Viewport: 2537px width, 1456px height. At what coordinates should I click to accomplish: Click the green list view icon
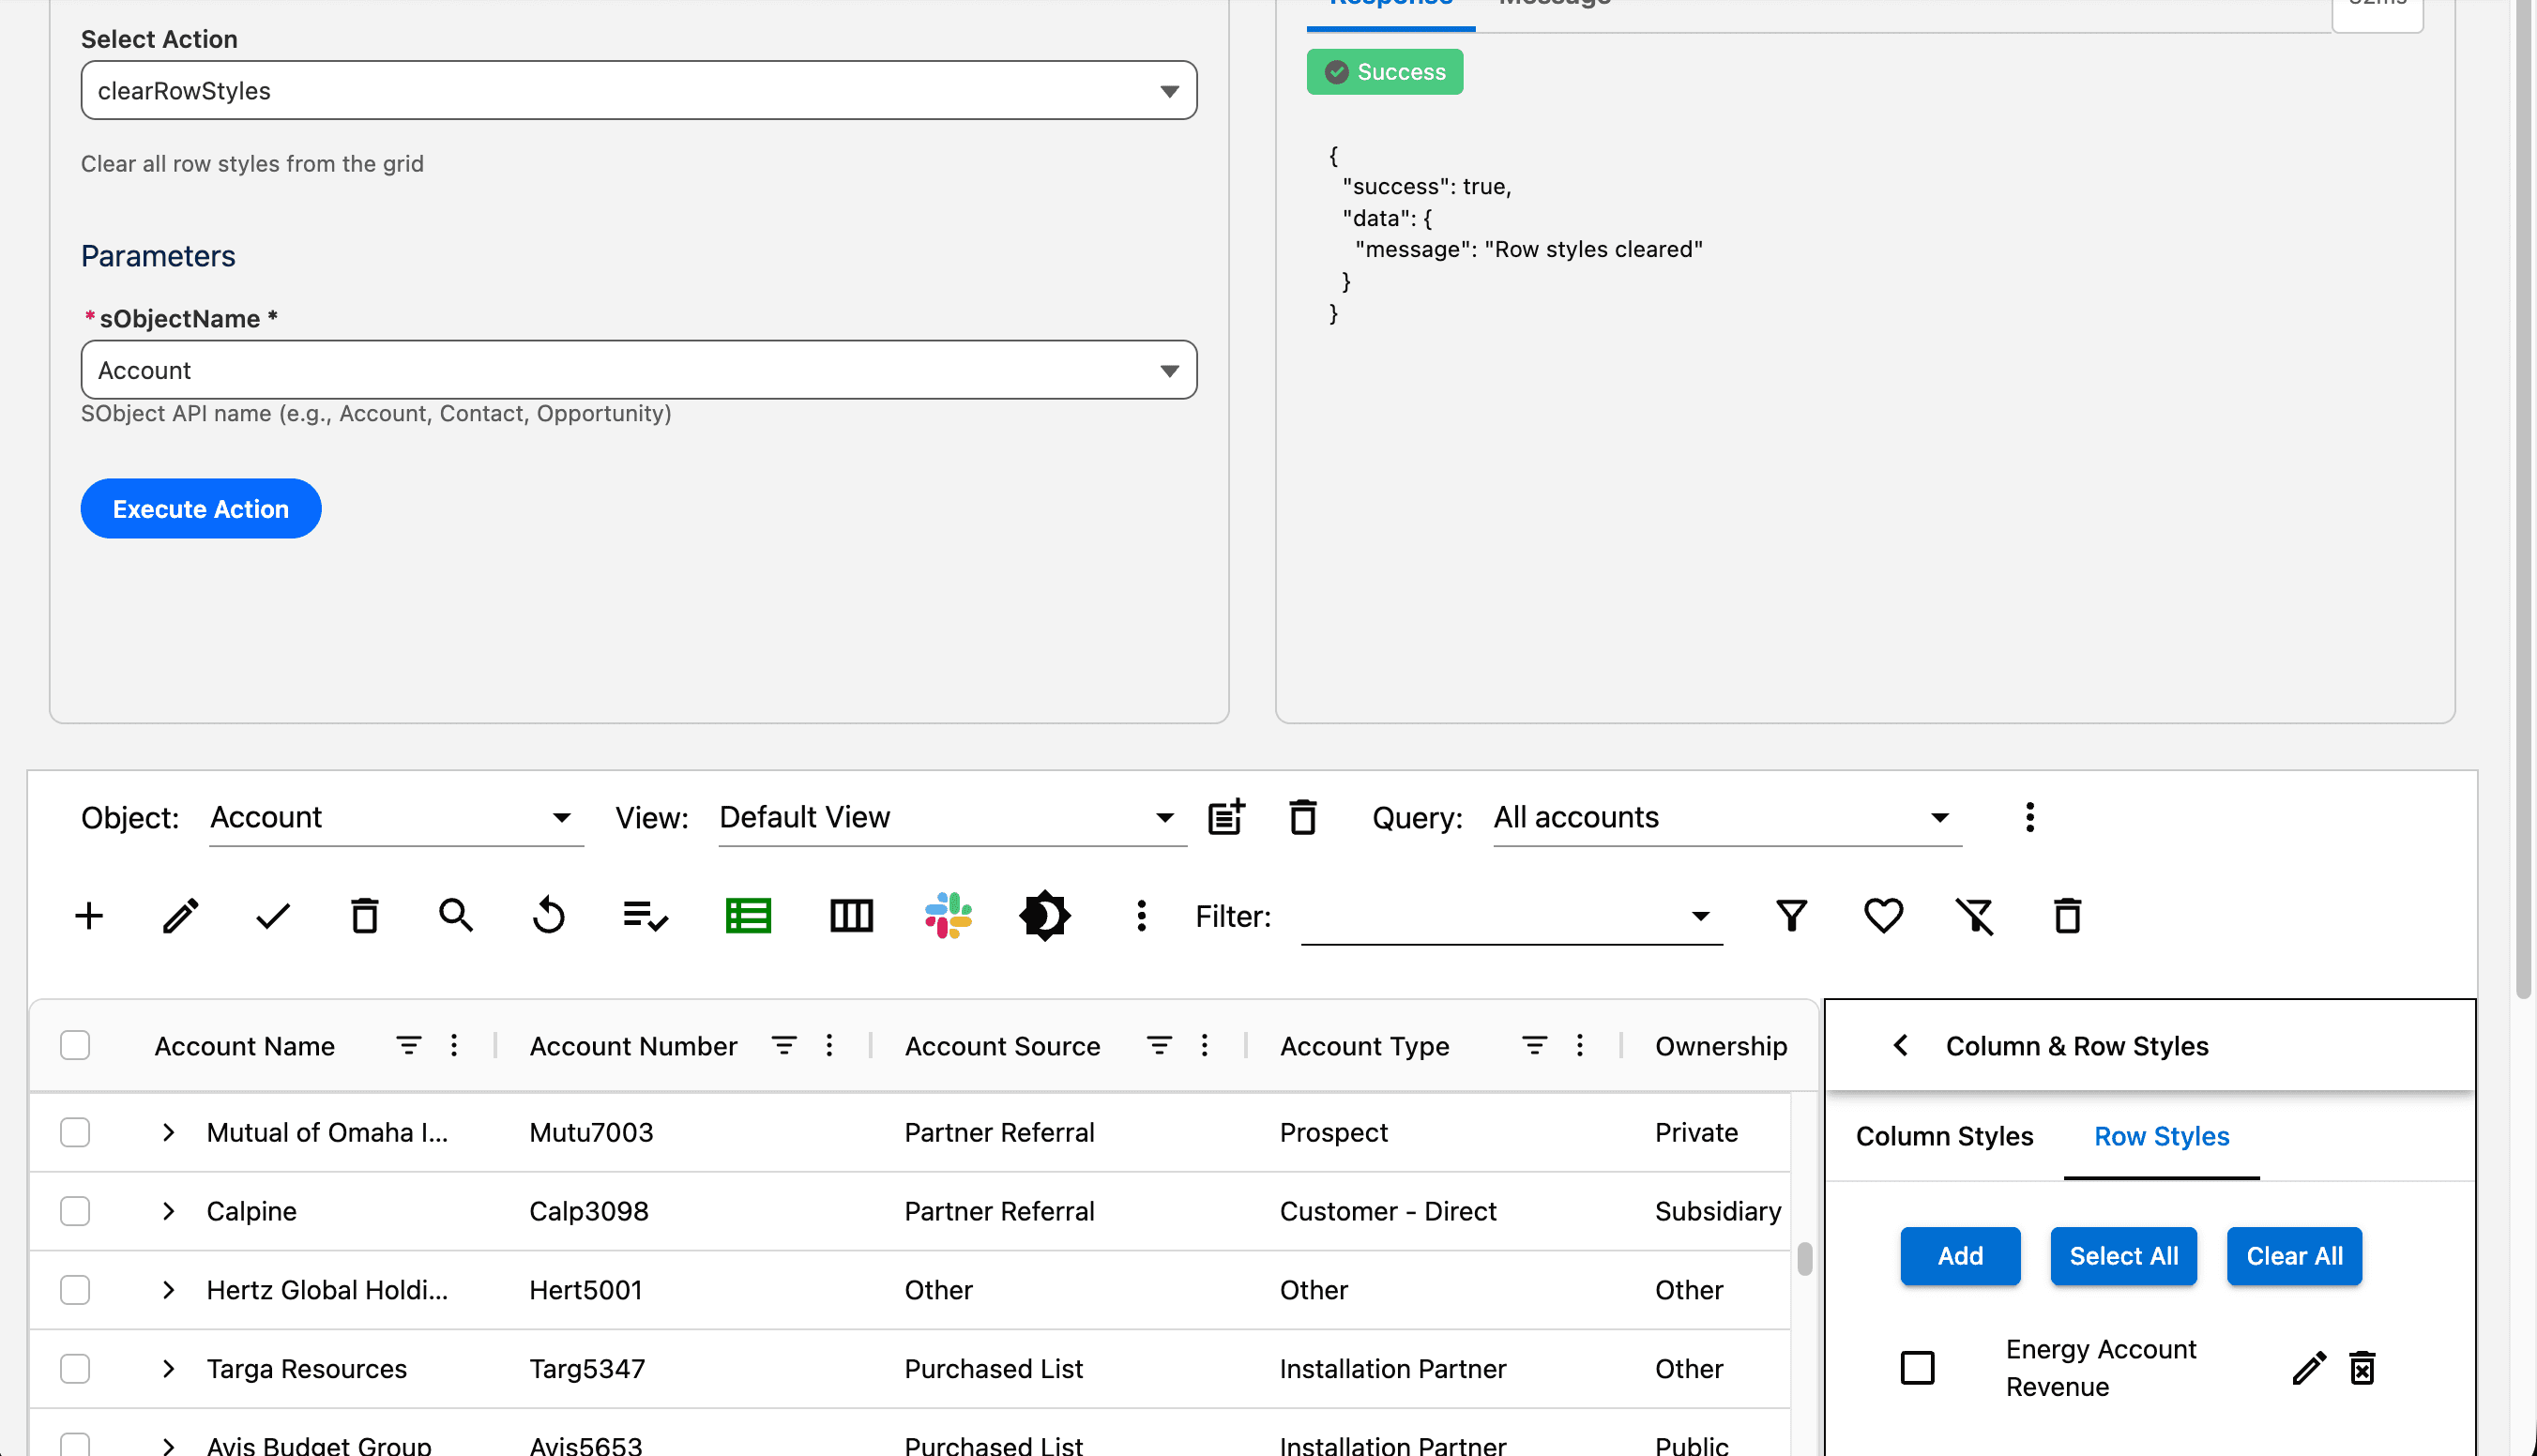click(x=747, y=916)
